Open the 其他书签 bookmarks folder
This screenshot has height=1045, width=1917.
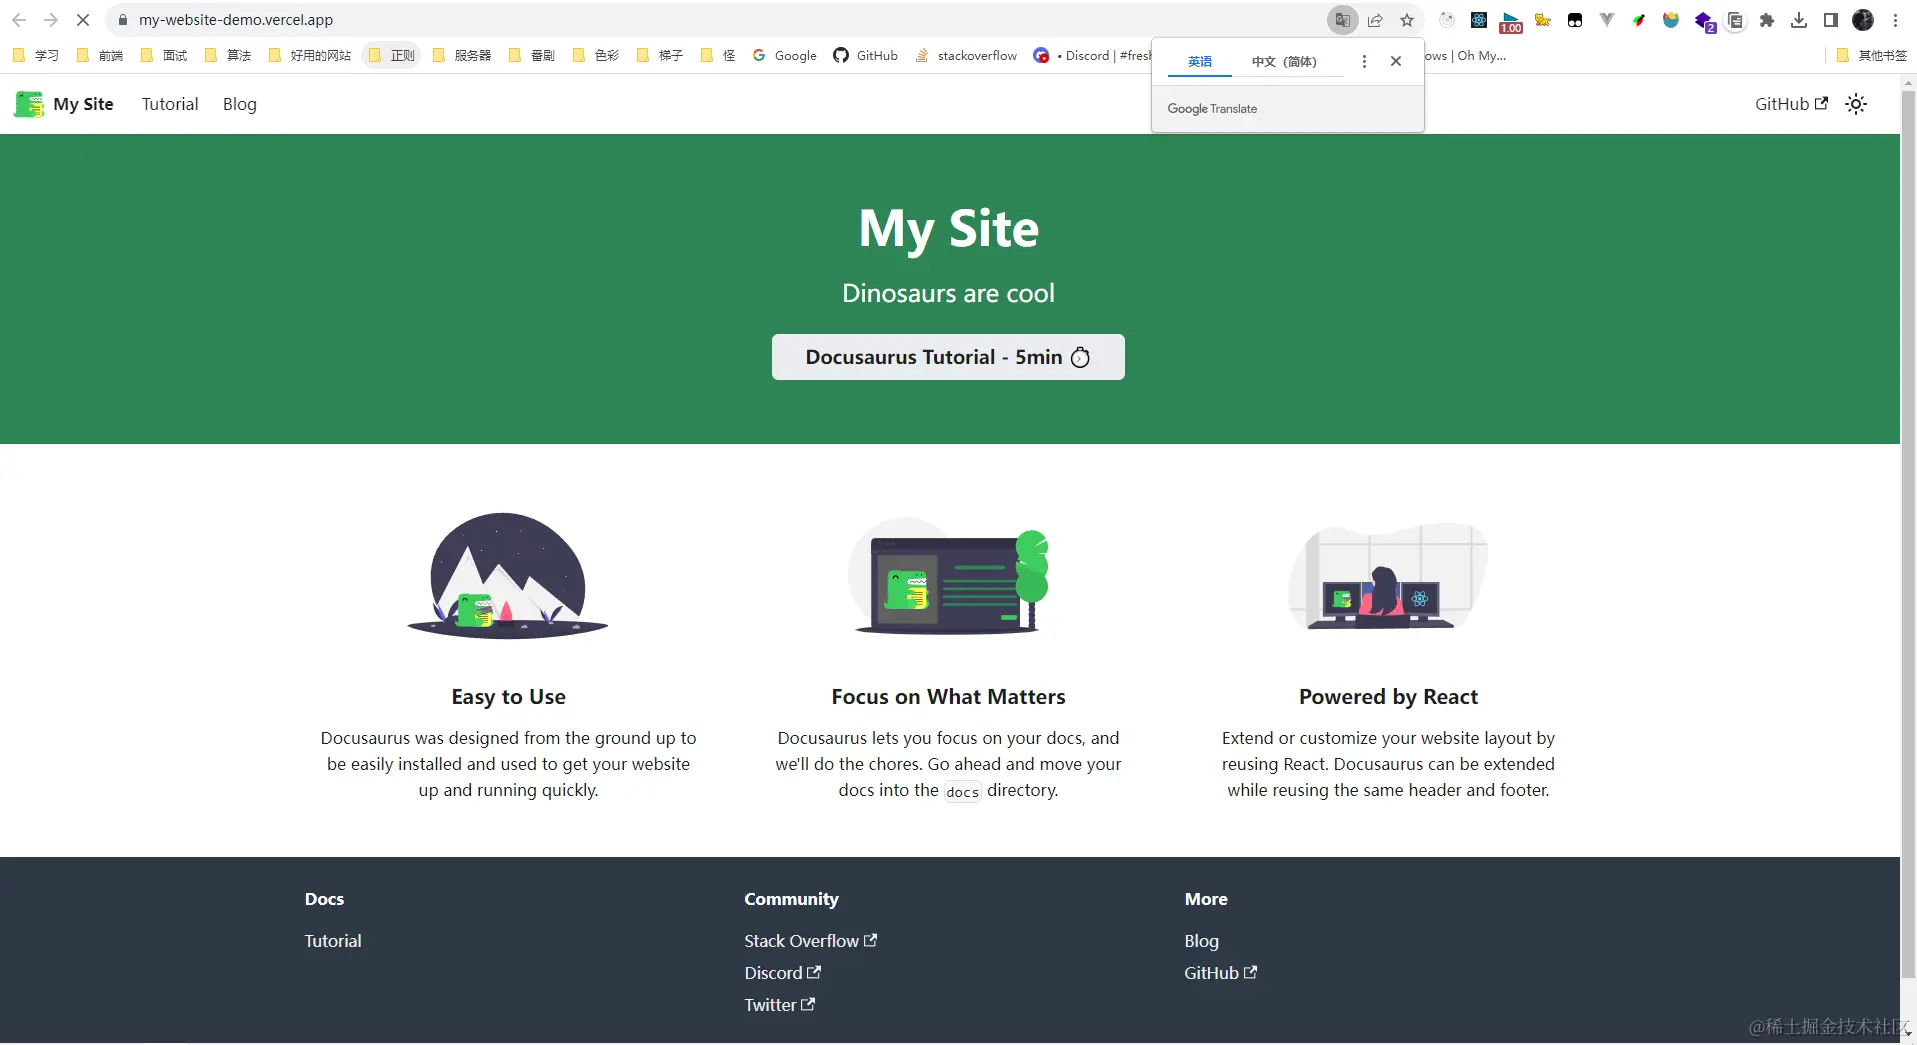pos(1872,56)
